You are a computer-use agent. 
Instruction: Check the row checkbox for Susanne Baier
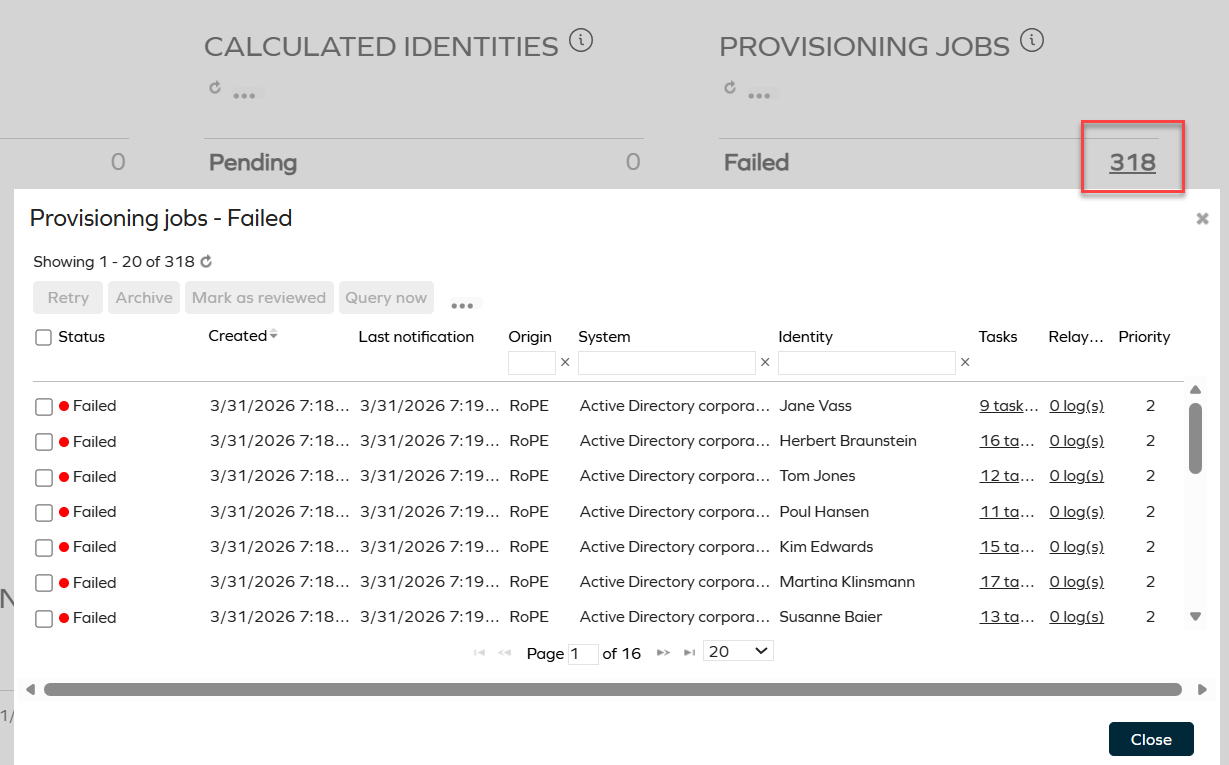[x=43, y=617]
